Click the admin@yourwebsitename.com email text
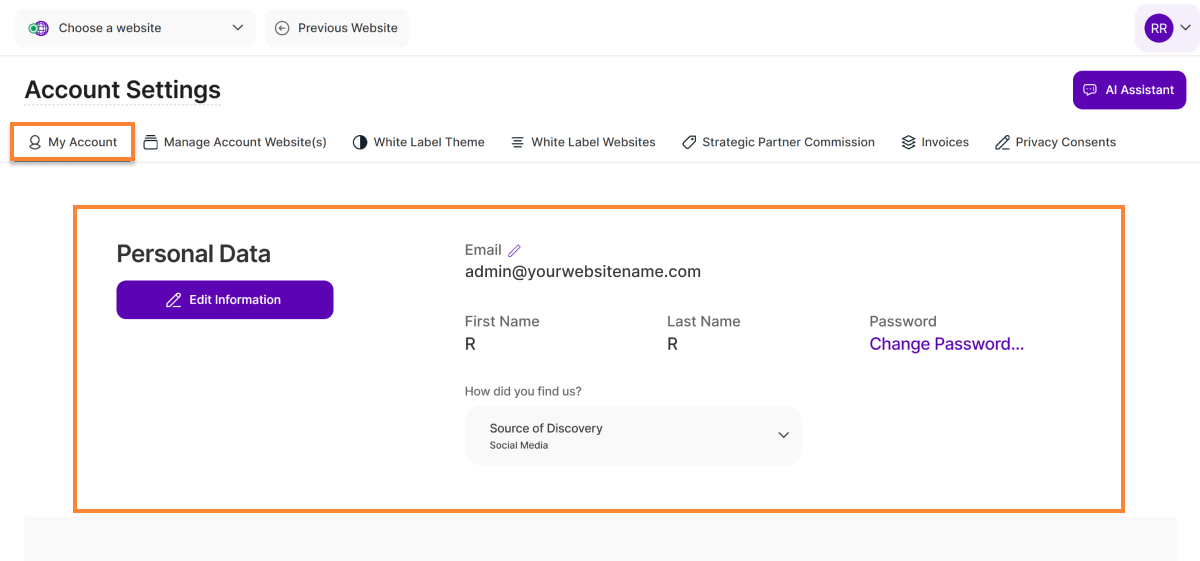Image resolution: width=1200 pixels, height=561 pixels. (x=582, y=272)
